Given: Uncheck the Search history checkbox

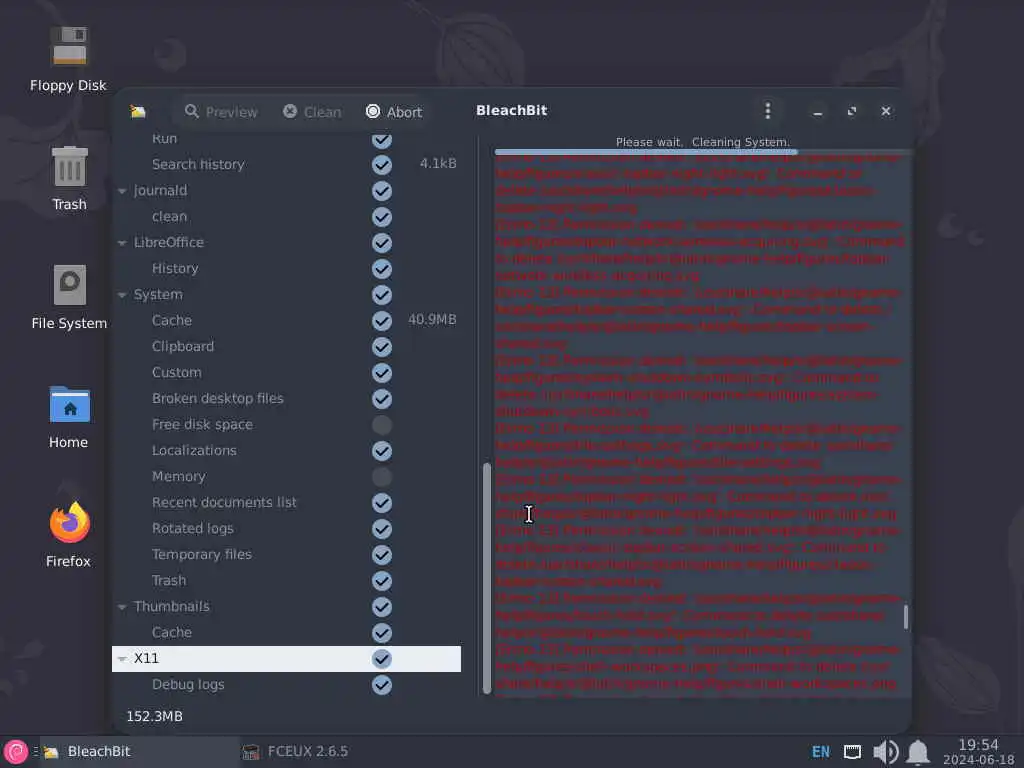Looking at the screenshot, I should [382, 165].
